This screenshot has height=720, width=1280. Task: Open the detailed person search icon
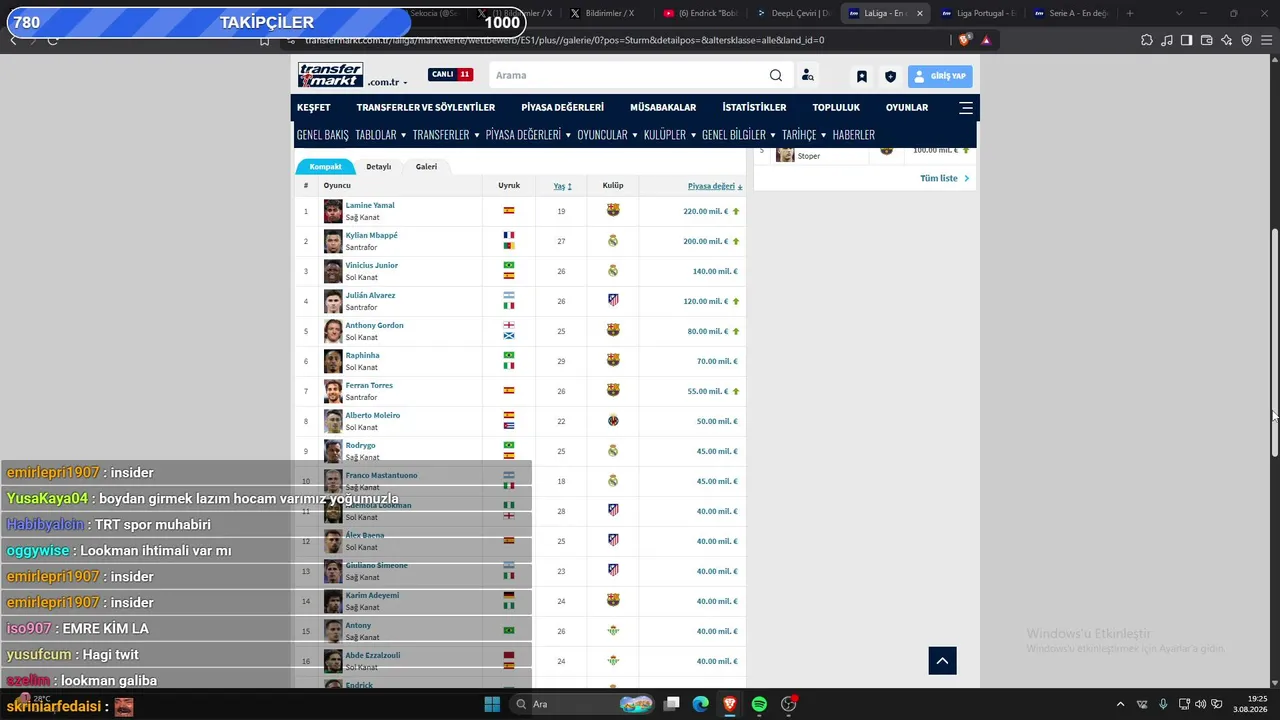coord(807,75)
